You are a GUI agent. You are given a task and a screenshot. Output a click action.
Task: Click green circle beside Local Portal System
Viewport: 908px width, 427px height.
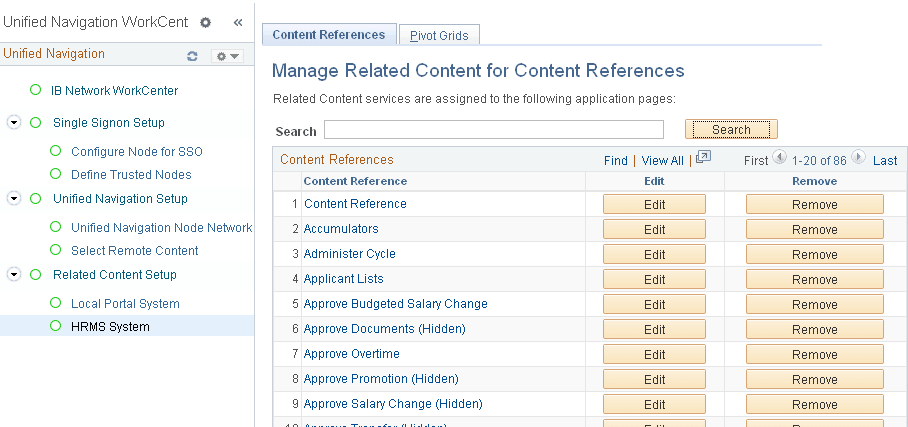(56, 303)
